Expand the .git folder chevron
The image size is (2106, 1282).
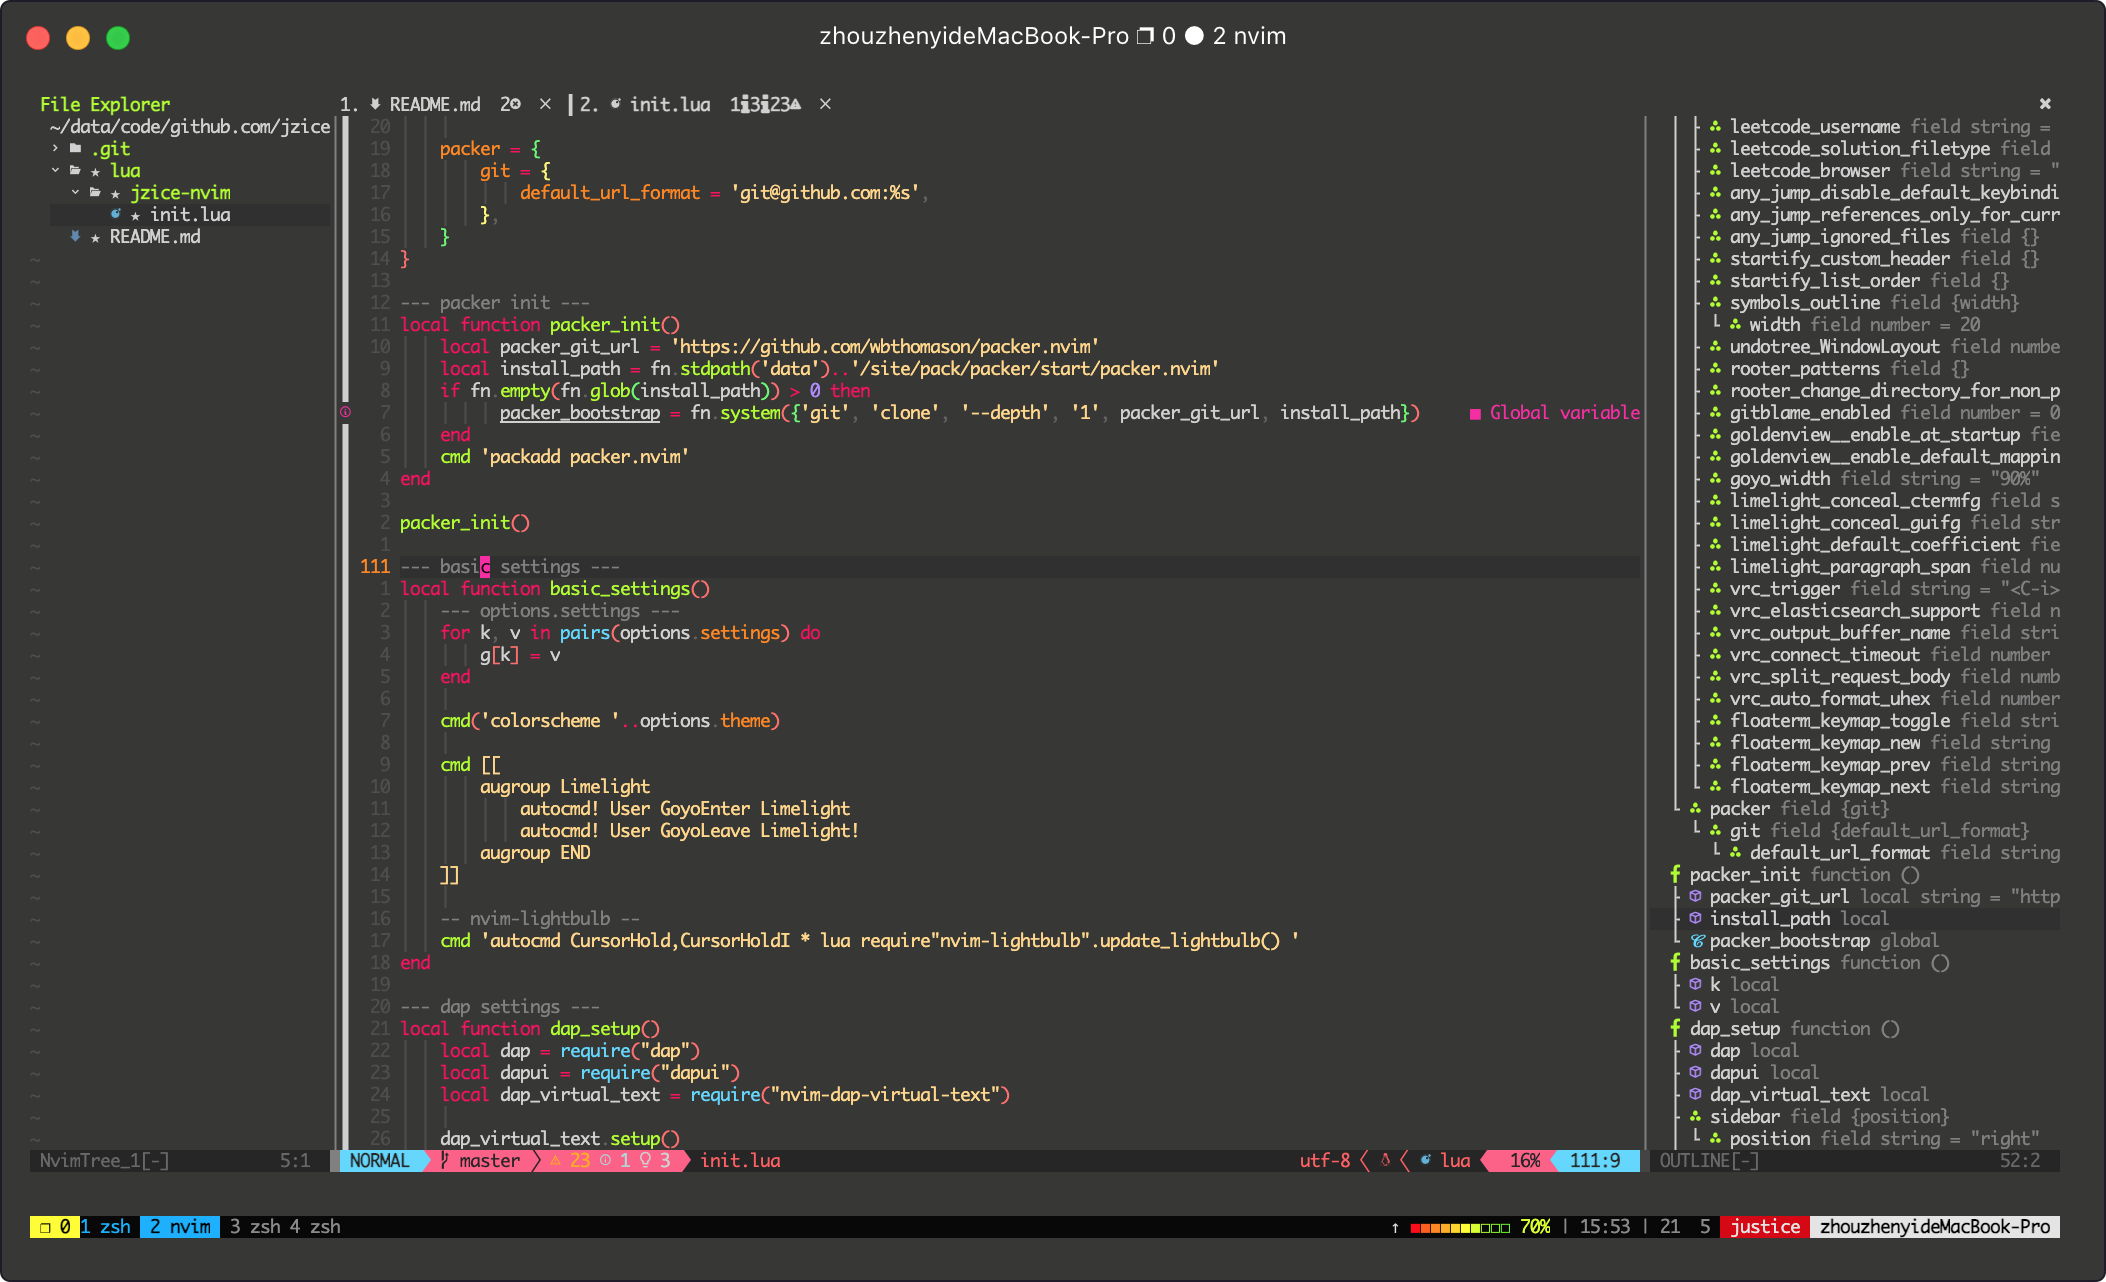point(55,148)
